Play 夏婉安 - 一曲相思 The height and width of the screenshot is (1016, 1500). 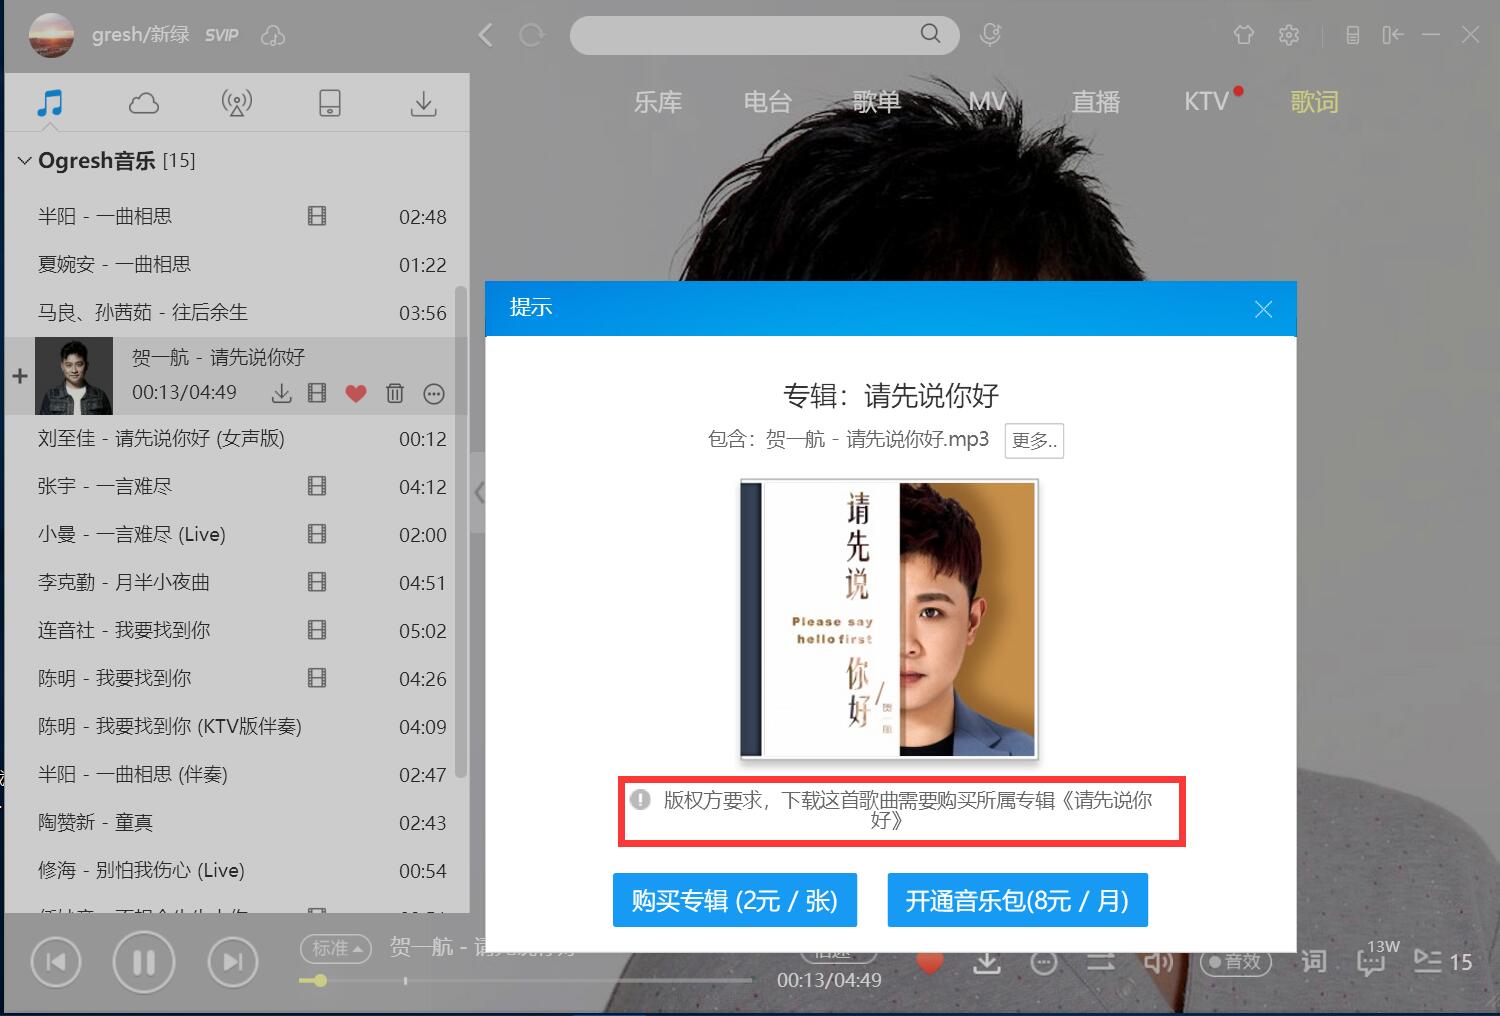(x=237, y=264)
